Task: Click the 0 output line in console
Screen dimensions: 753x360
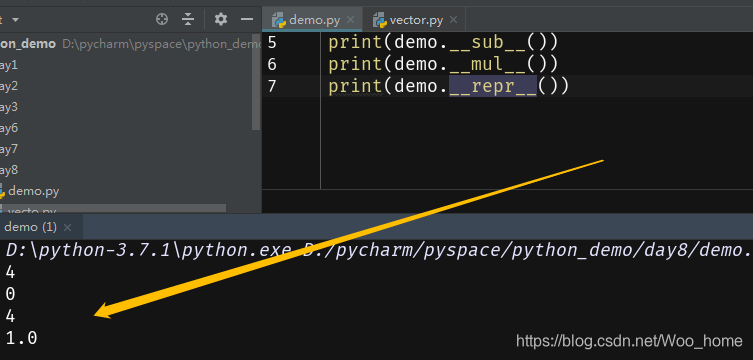Action: point(10,294)
